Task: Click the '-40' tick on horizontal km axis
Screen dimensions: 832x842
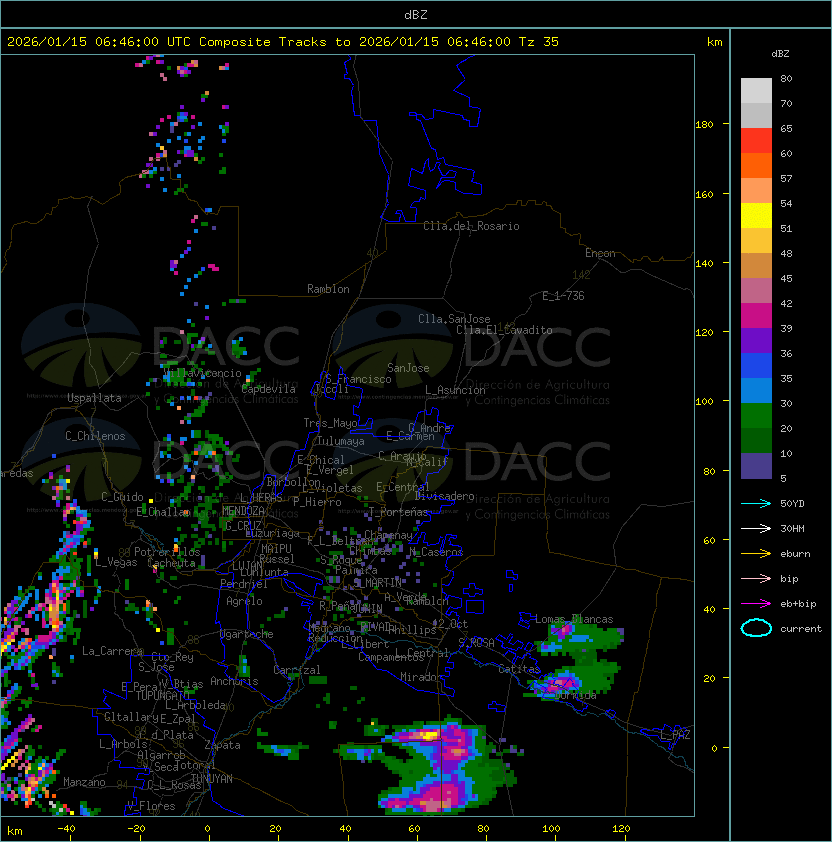Action: click(67, 829)
